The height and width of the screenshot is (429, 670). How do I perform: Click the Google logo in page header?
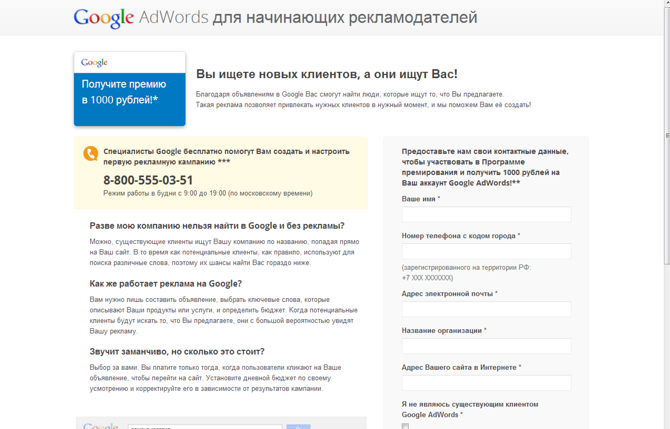(103, 18)
